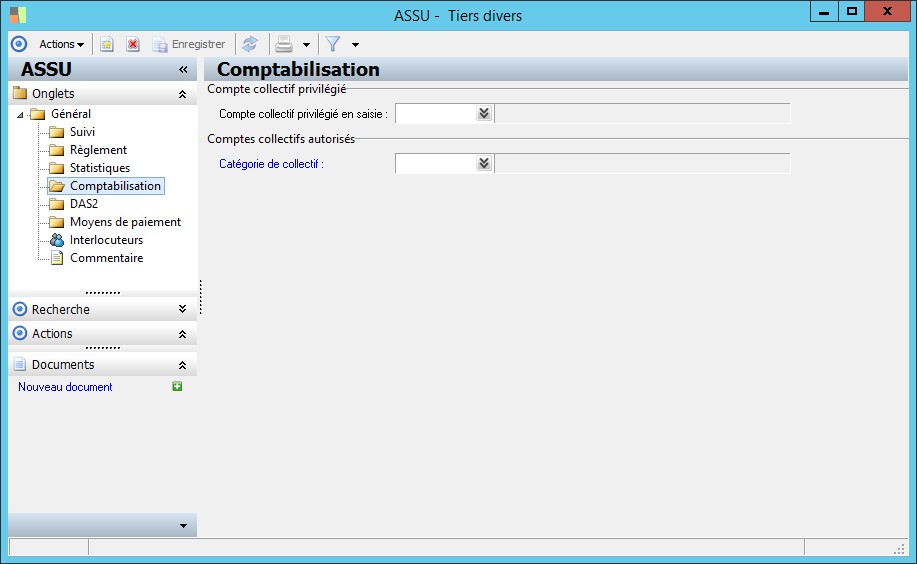Minimize the Tiers divers window

coord(824,12)
